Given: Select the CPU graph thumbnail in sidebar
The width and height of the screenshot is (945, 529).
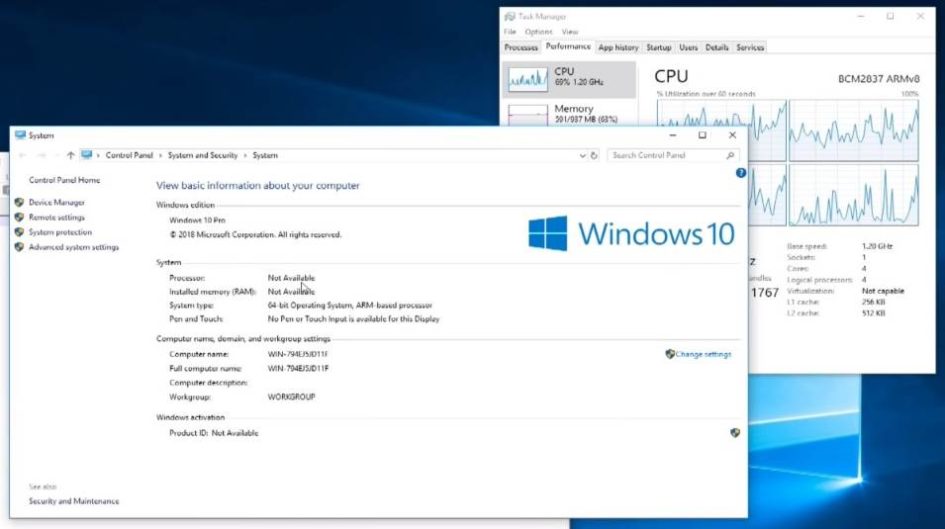Looking at the screenshot, I should tap(527, 78).
